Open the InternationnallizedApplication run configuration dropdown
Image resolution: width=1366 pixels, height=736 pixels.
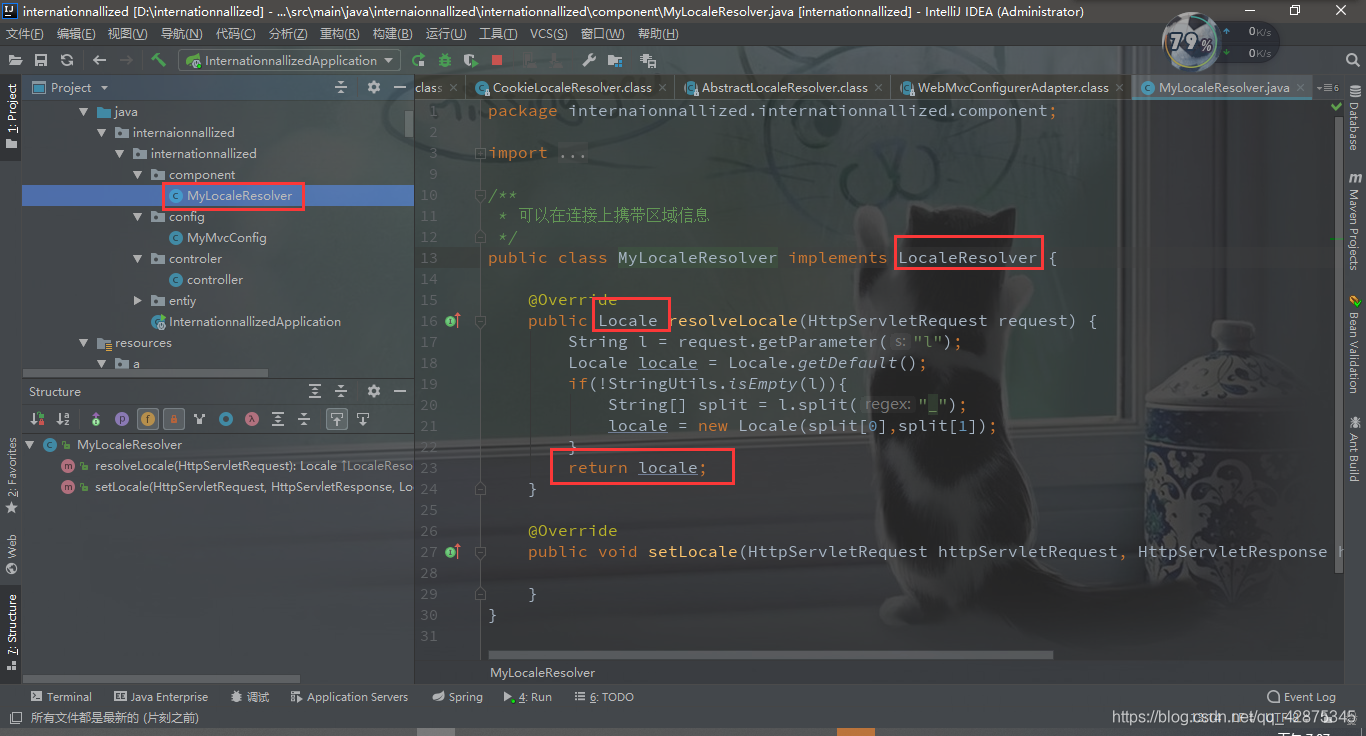pos(290,60)
